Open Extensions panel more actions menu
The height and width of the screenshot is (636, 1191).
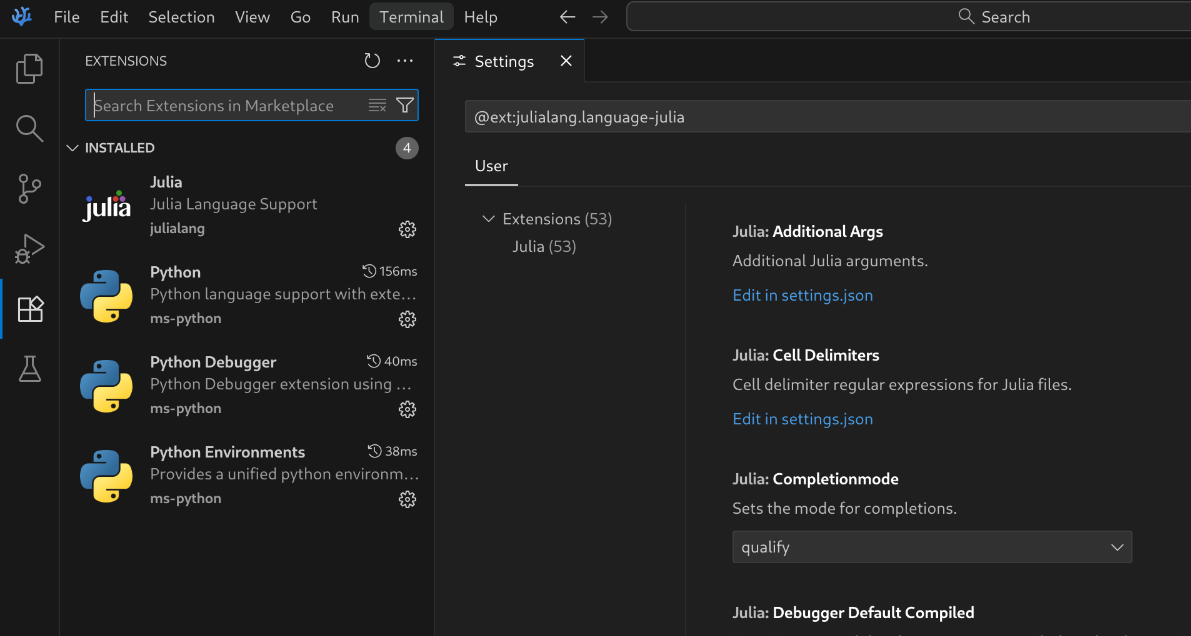point(405,61)
